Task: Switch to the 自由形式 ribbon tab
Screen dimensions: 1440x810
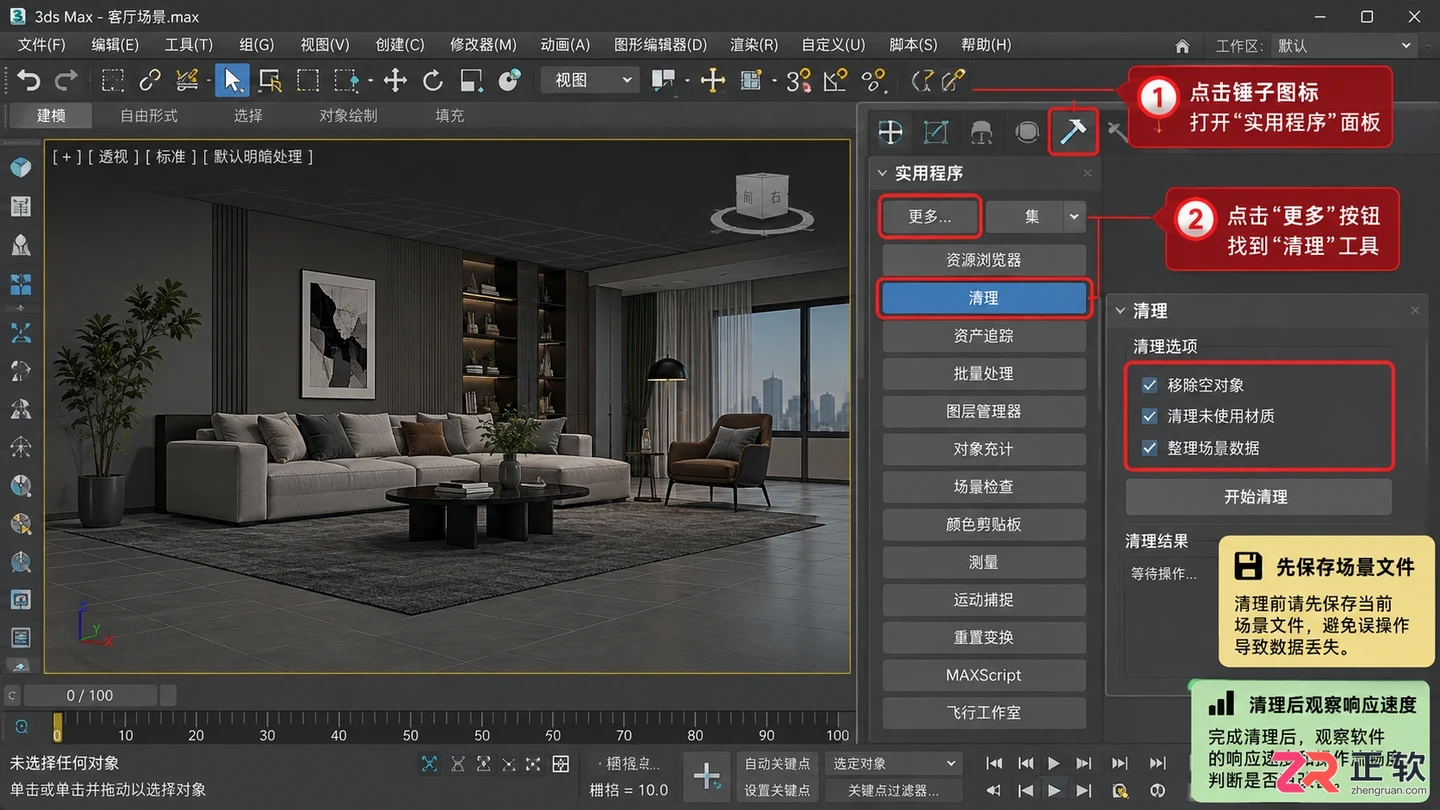Action: pos(149,116)
